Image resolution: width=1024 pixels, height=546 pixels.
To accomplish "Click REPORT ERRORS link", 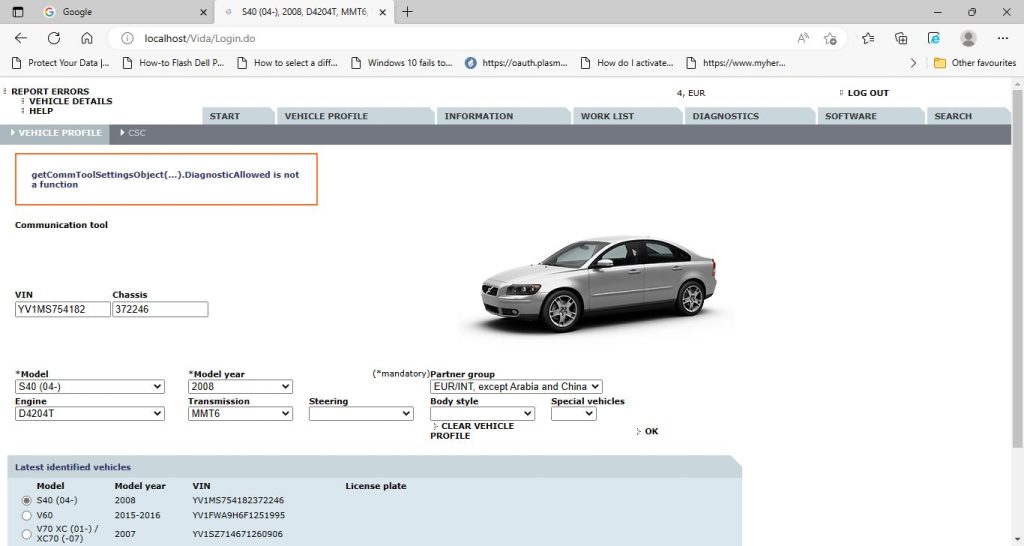I will click(x=50, y=91).
